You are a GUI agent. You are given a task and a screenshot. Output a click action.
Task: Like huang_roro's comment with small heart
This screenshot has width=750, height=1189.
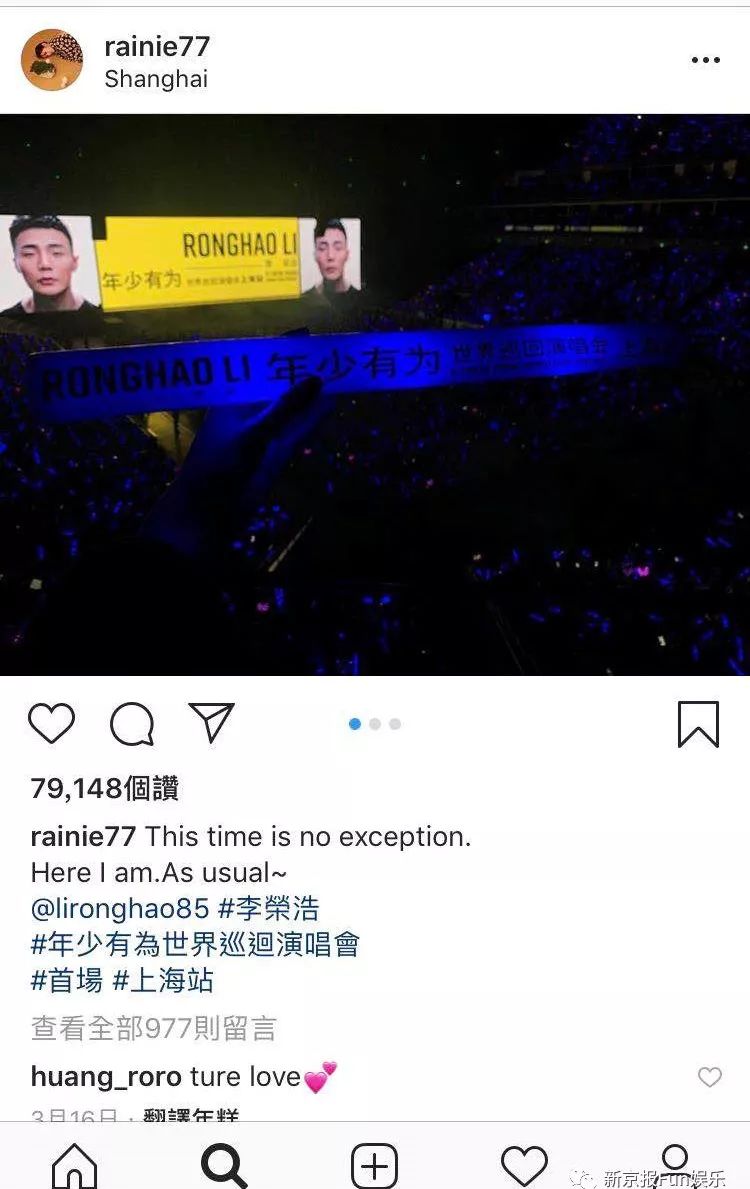click(710, 1077)
